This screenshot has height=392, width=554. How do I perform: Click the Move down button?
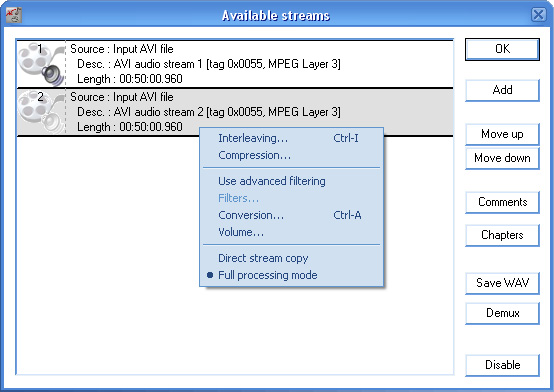pos(502,158)
